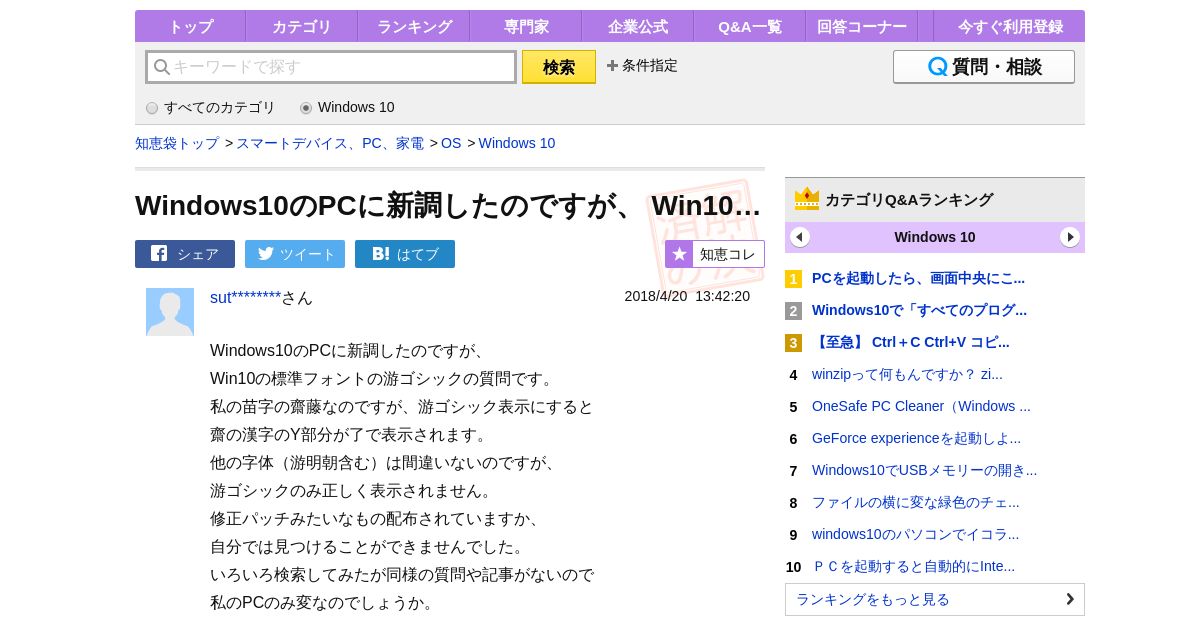This screenshot has height=630, width=1200.
Task: Open ranking item ＰＣを起動すると自動的にInte...
Action: (913, 566)
